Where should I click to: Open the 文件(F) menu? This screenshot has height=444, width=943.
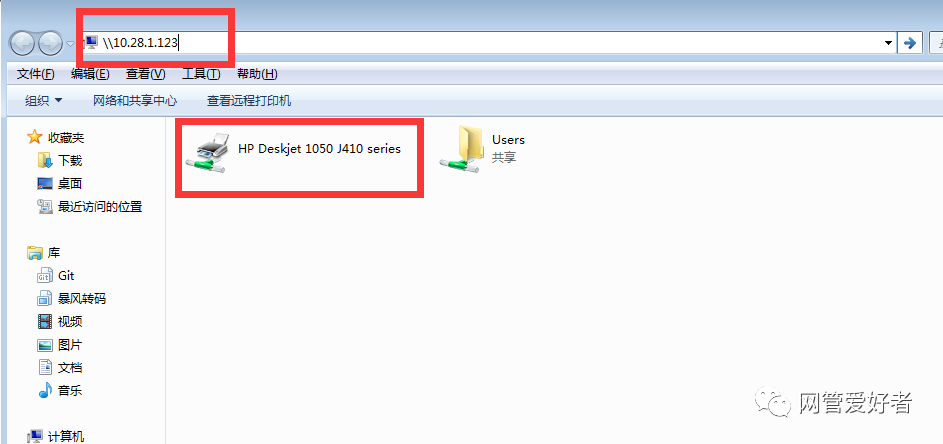tap(35, 74)
